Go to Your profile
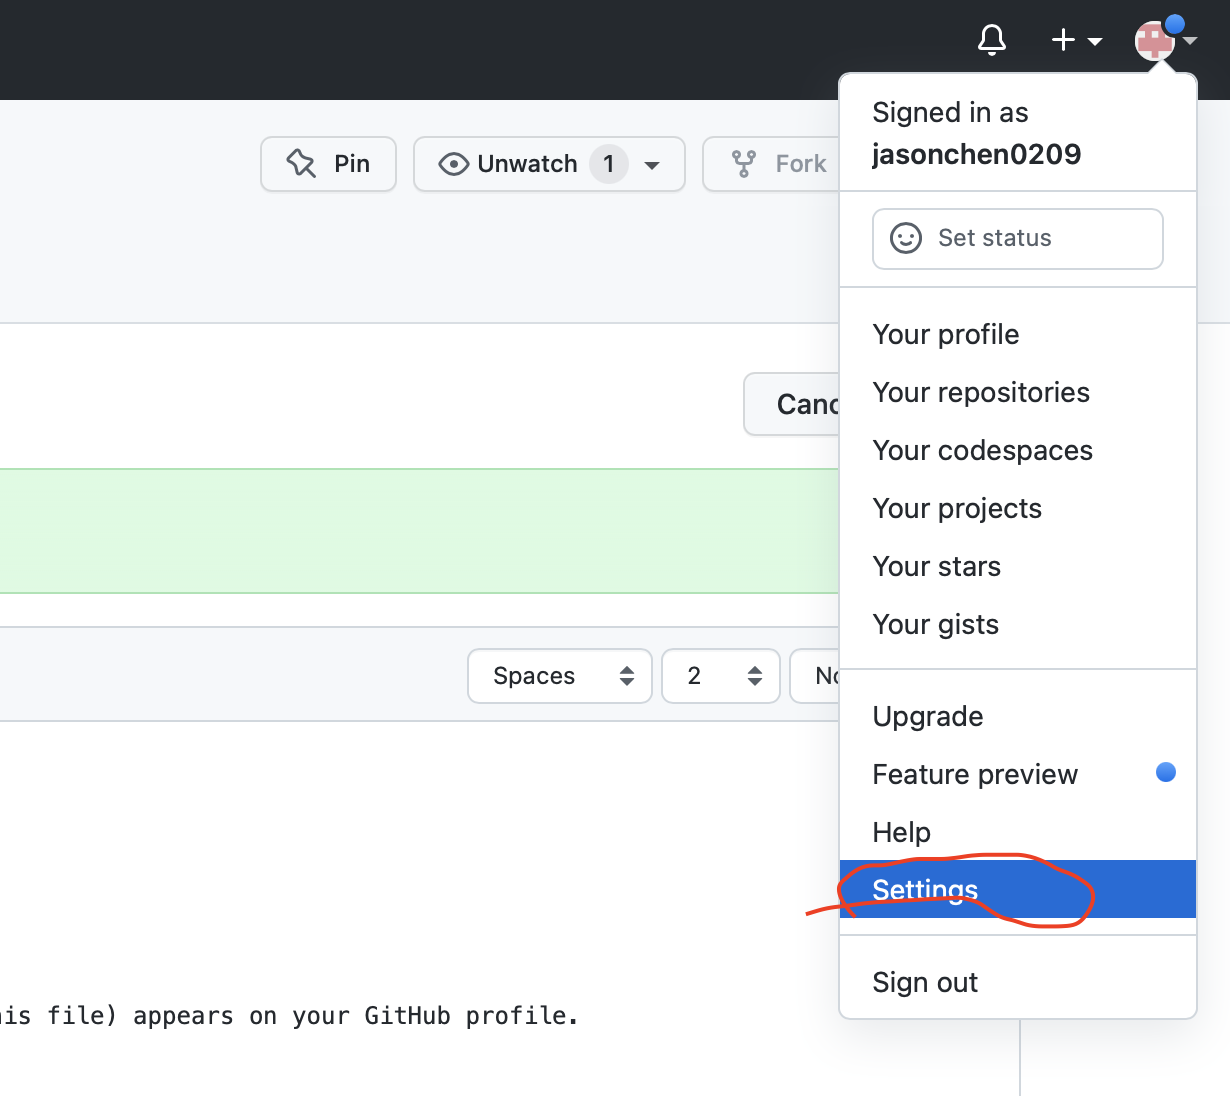 click(945, 334)
